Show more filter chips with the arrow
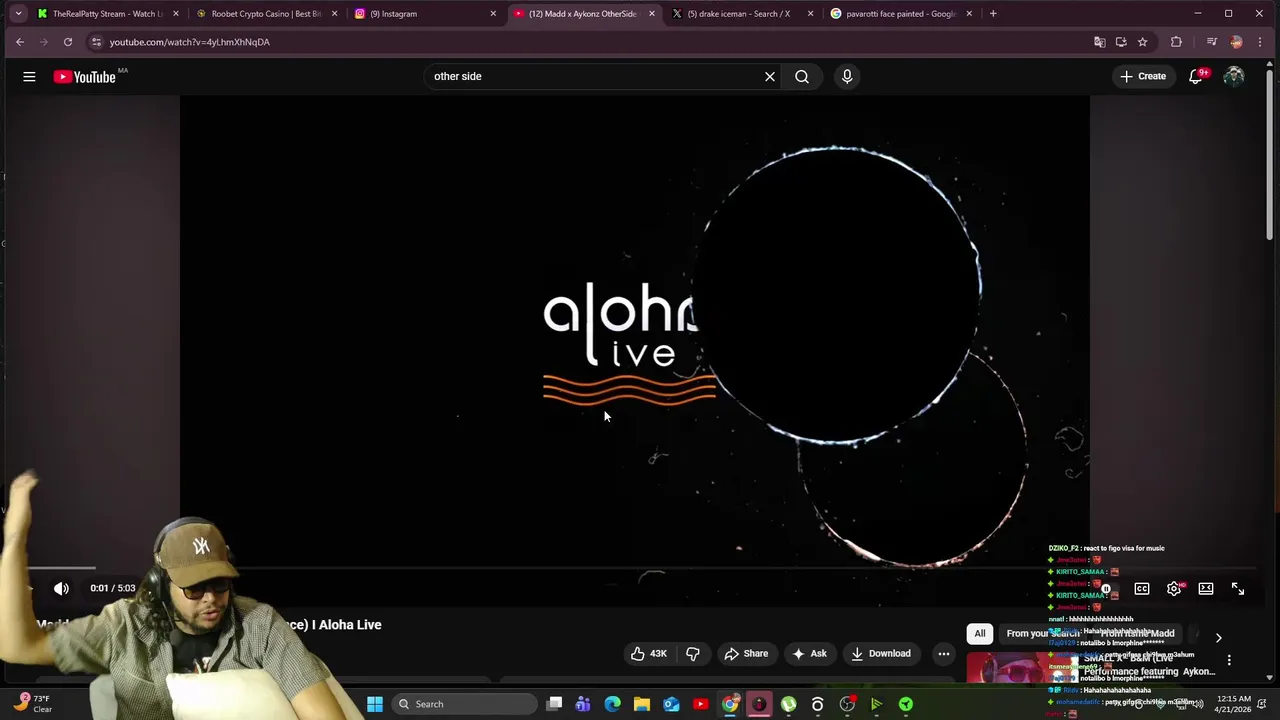The image size is (1280, 720). (1218, 637)
